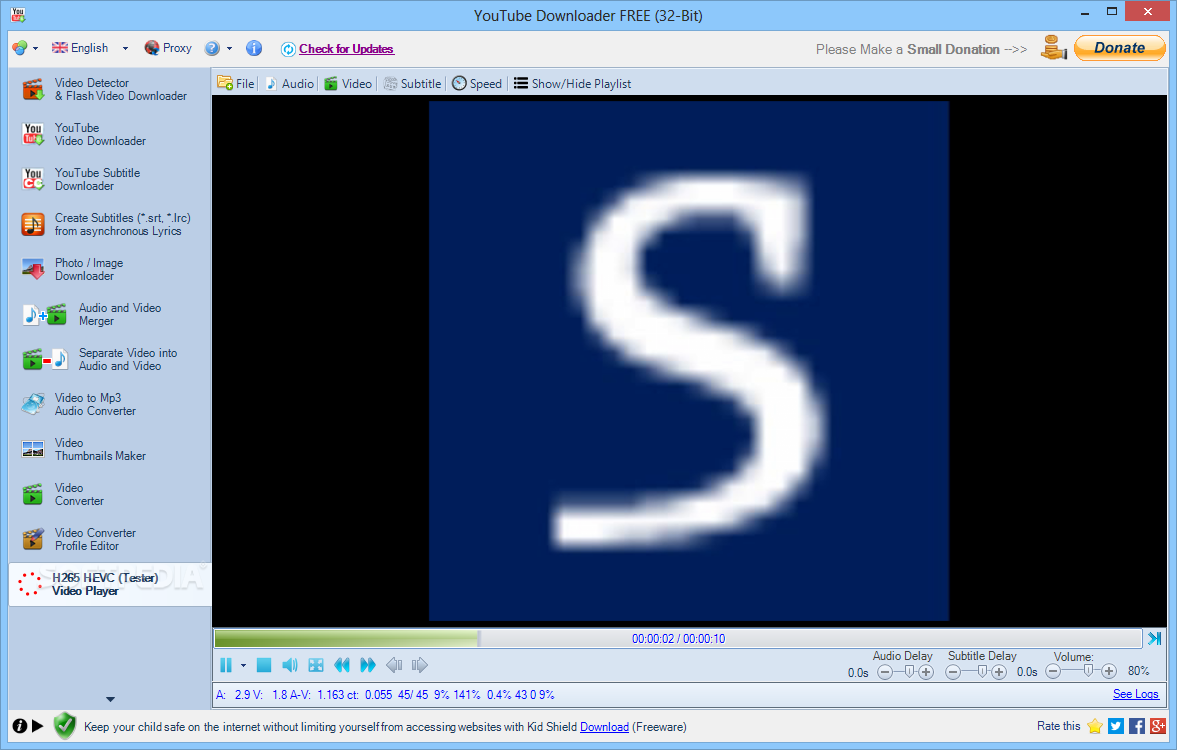Click the black info icon in bottom bar

(x=20, y=726)
